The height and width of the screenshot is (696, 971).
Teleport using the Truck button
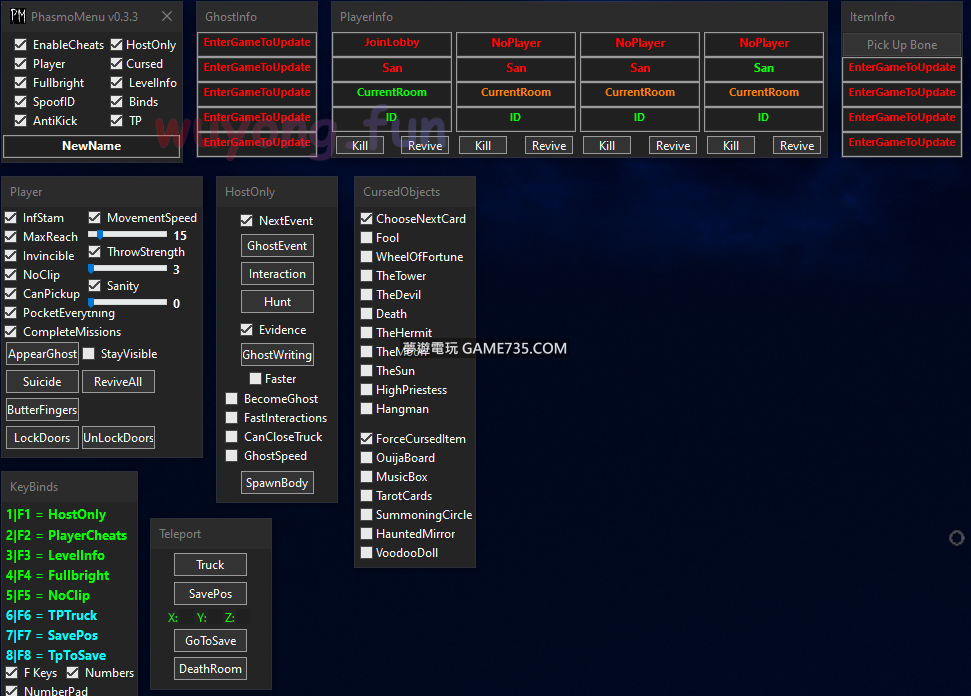pyautogui.click(x=210, y=565)
